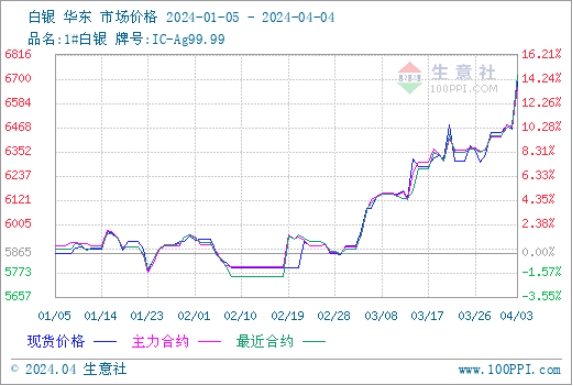Click the 6005 price axis label
573x386 pixels.
point(18,223)
